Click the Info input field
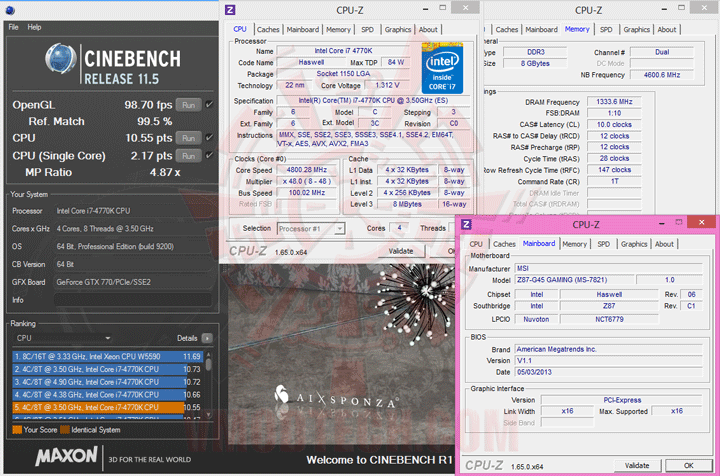Viewport: 720px width, 476px height. (x=133, y=300)
